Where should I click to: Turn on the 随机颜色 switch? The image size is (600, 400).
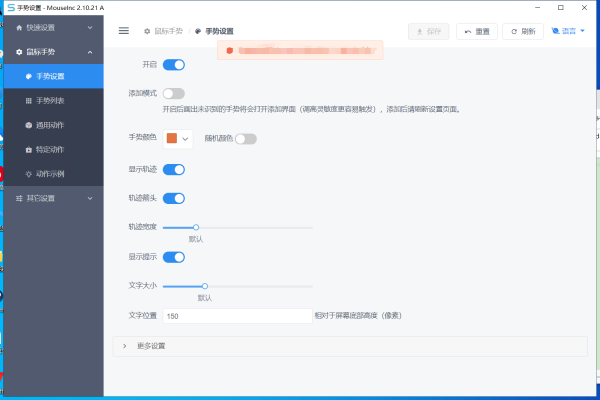click(245, 139)
